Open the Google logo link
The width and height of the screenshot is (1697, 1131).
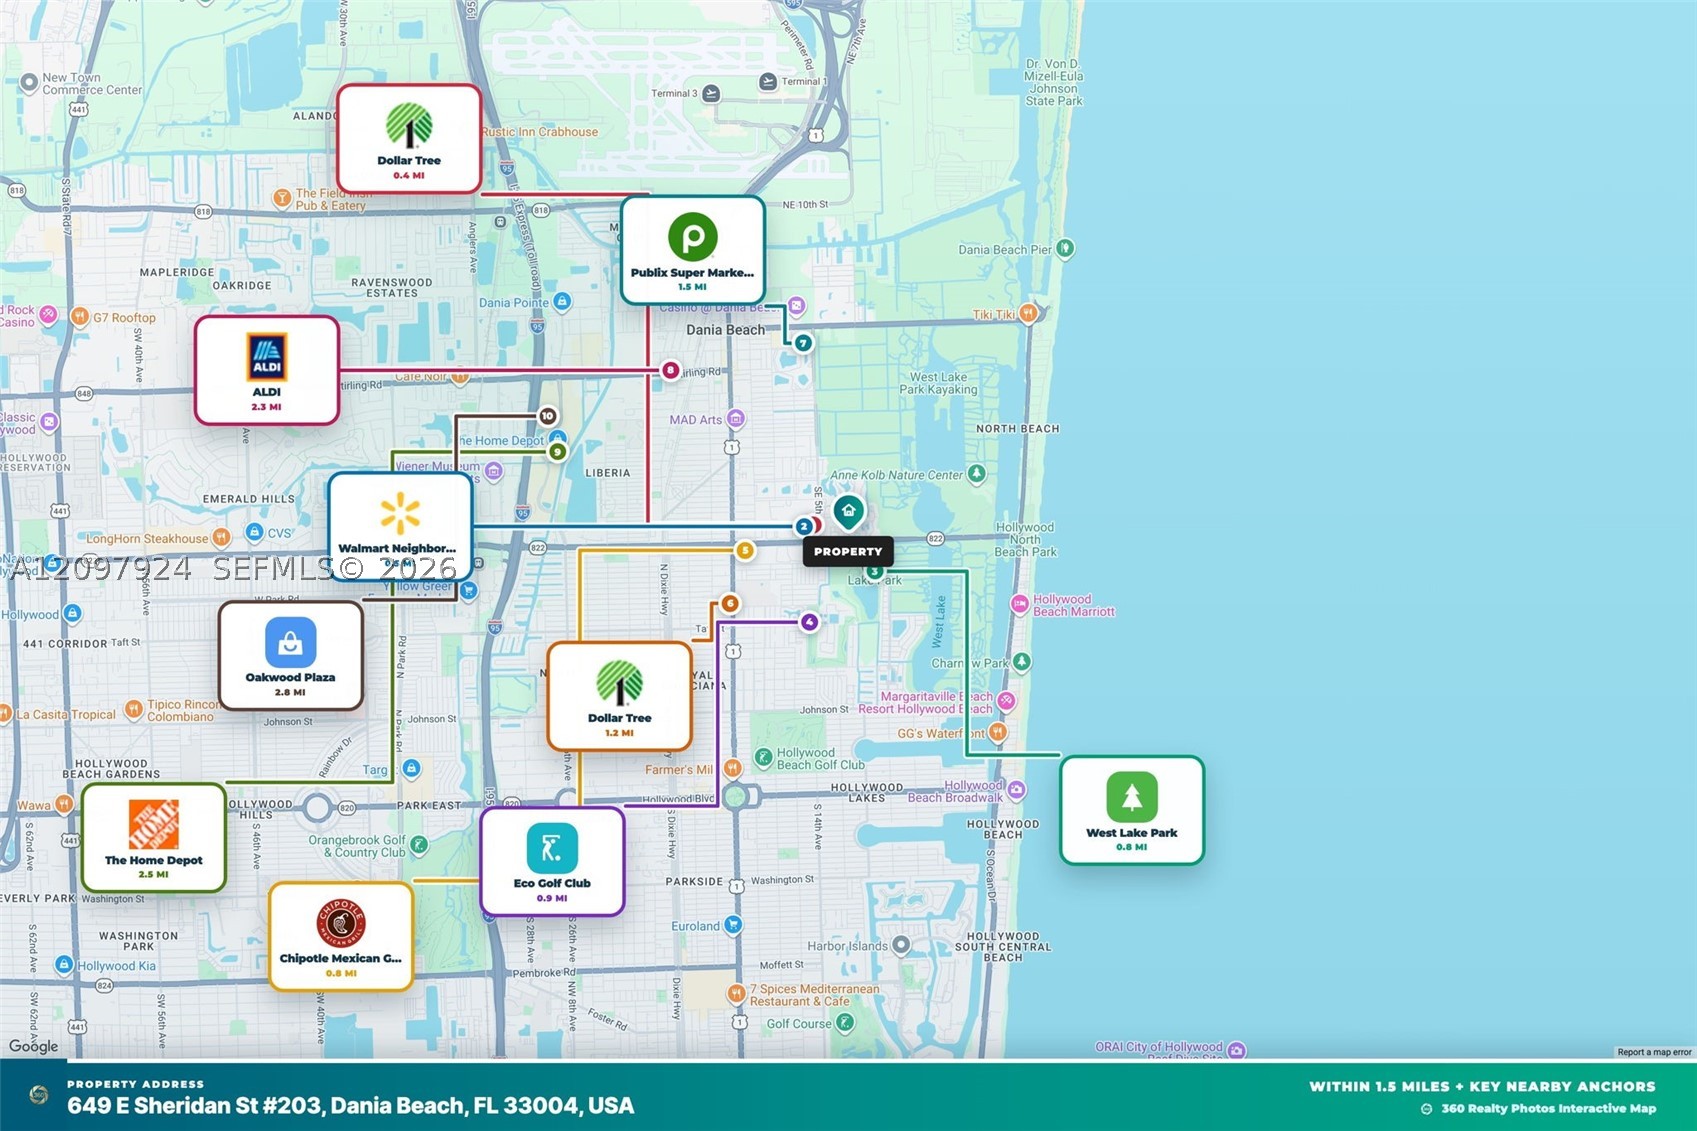coord(33,1046)
